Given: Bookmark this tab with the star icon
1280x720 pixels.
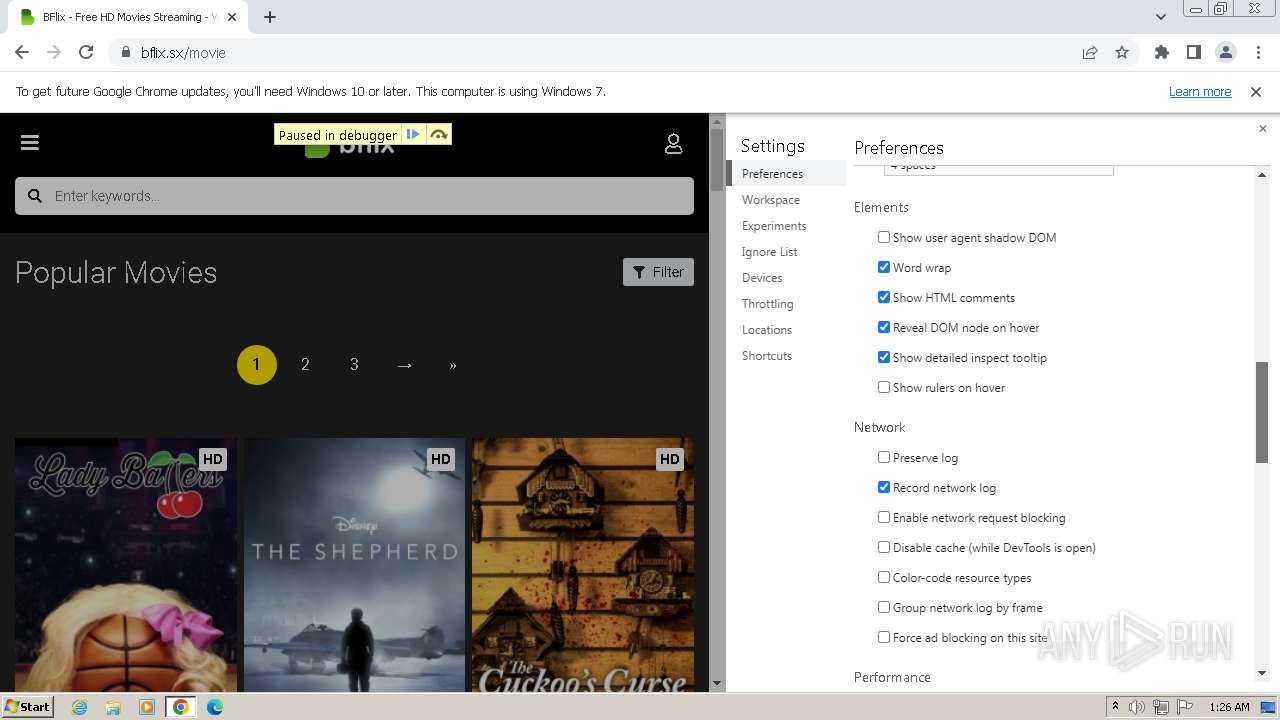Looking at the screenshot, I should [x=1122, y=52].
